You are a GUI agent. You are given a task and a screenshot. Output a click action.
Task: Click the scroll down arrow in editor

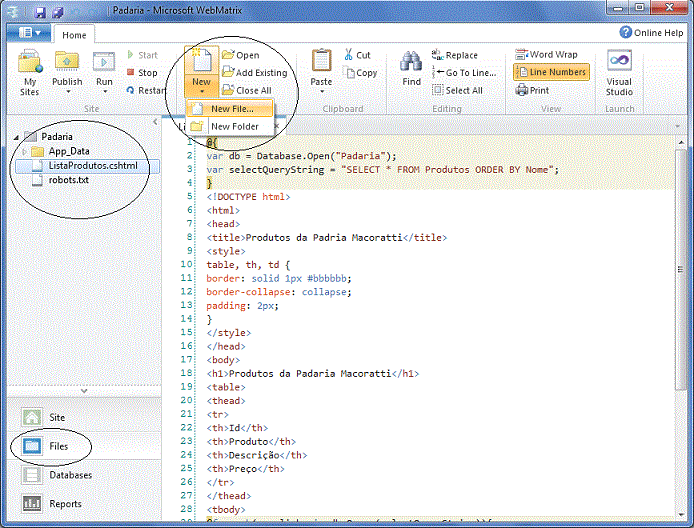click(x=681, y=514)
